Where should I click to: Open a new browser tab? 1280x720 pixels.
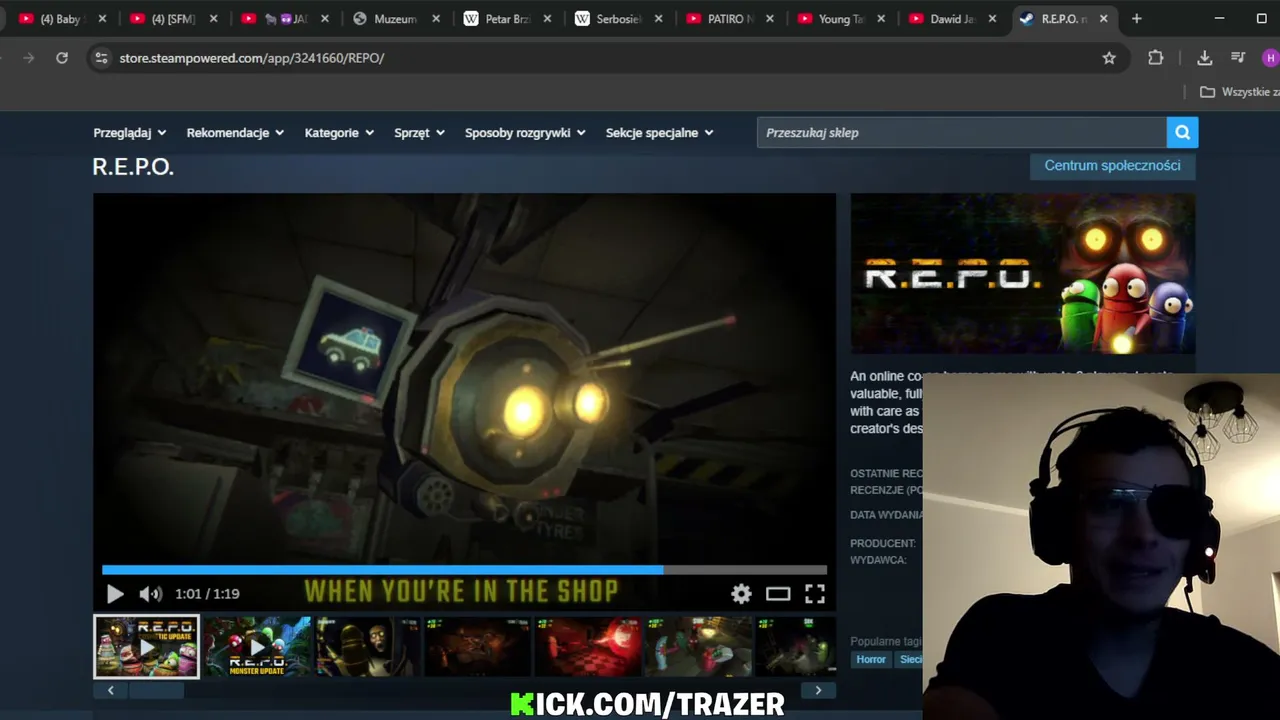[1137, 19]
